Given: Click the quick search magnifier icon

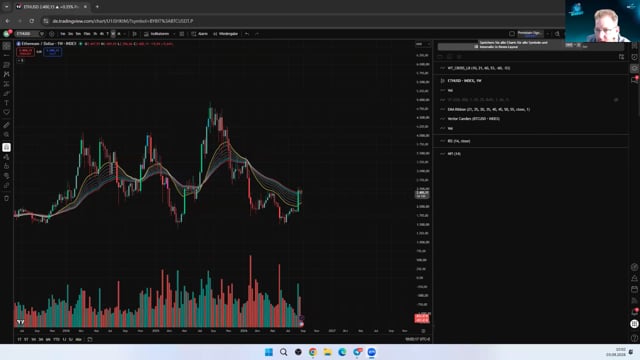Looking at the screenshot, I should (x=557, y=34).
